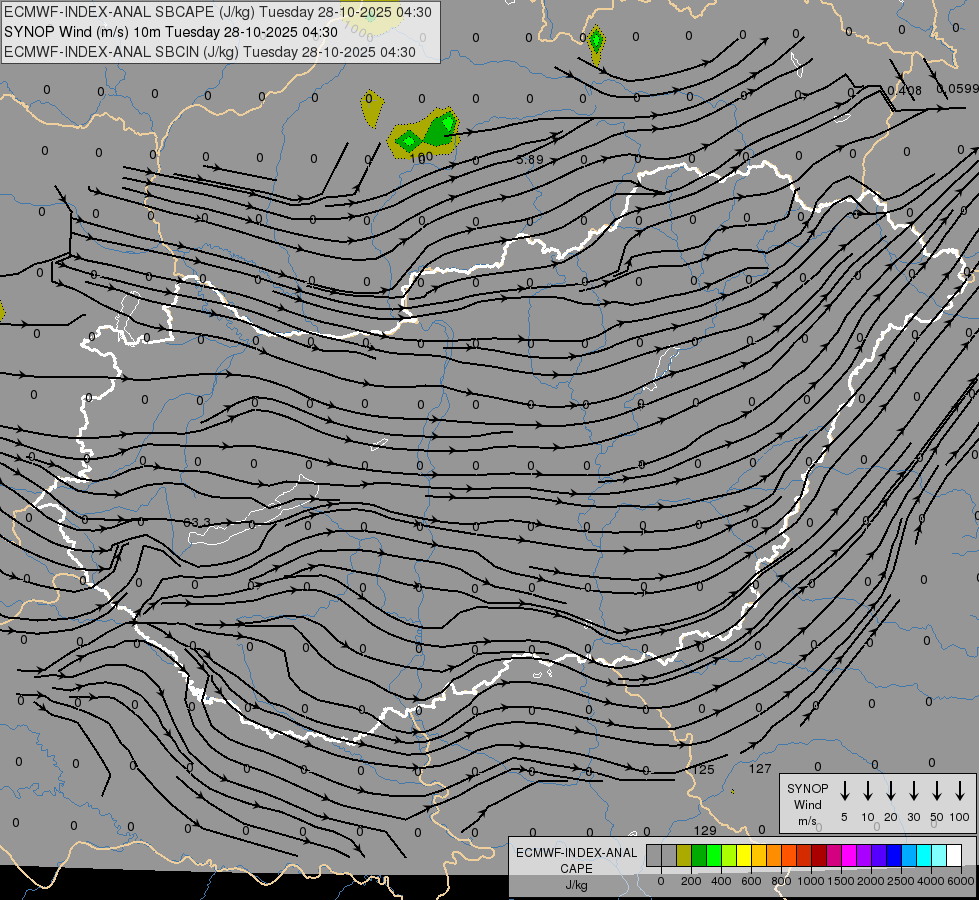The height and width of the screenshot is (900, 979).
Task: Select the first gray CAPE legend swatch
Action: point(654,855)
